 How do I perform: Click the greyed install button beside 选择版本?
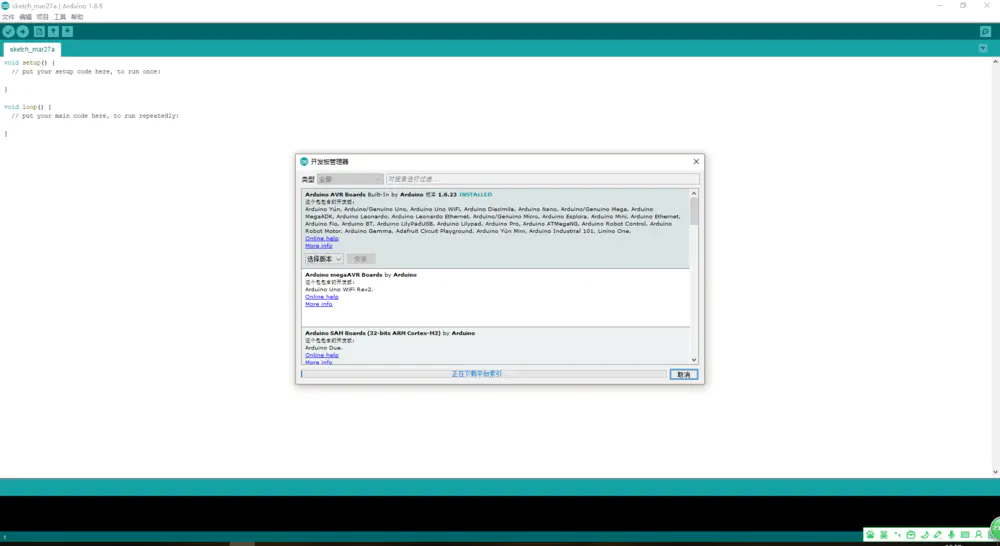coord(361,259)
